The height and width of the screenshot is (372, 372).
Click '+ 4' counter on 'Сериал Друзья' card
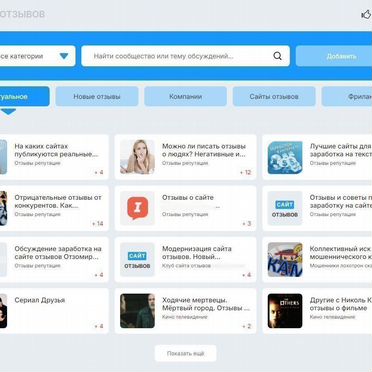click(99, 326)
